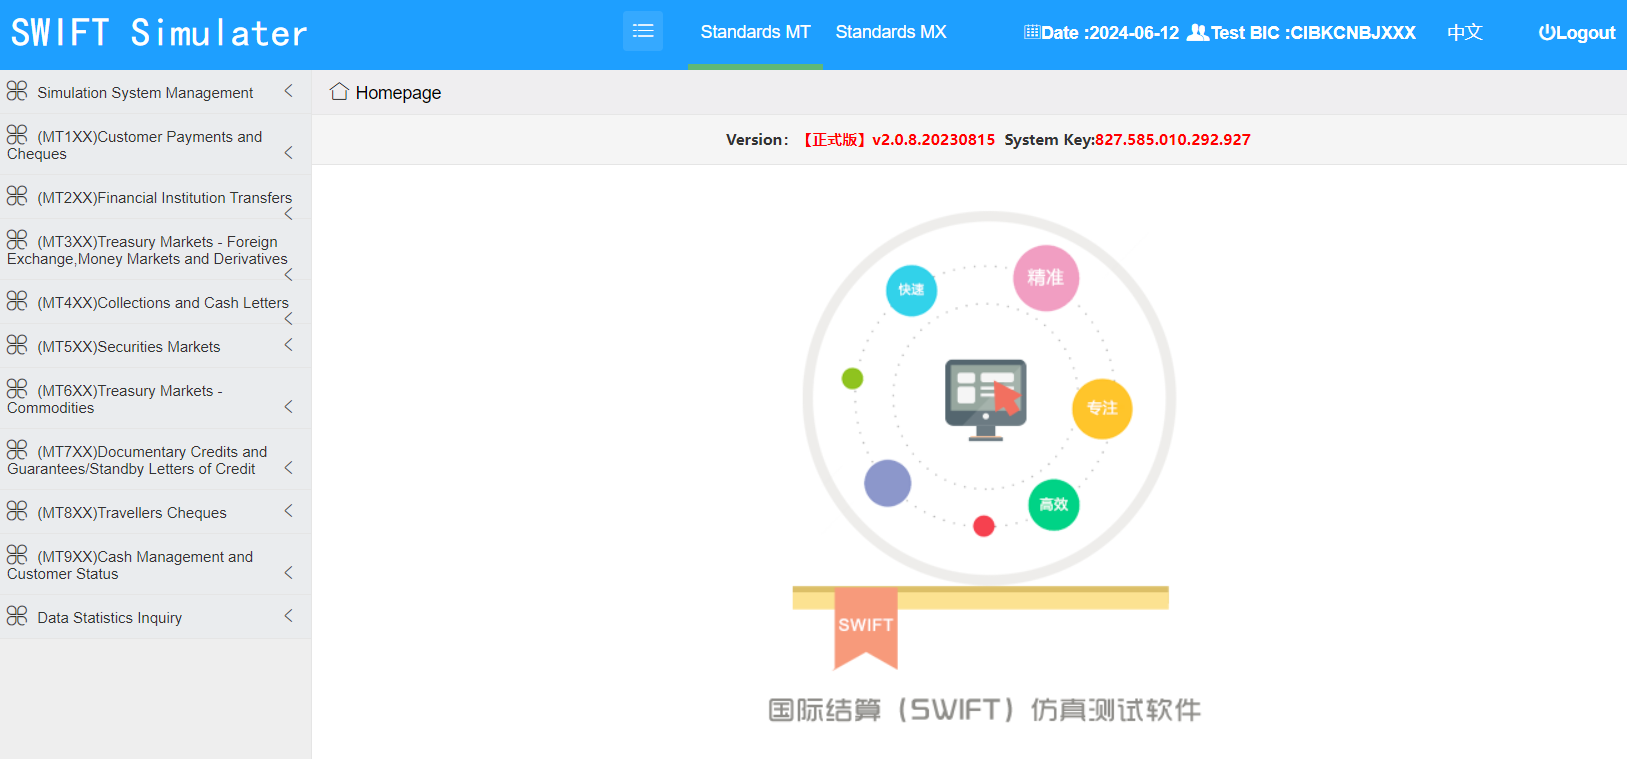Click the Logout power icon
This screenshot has height=759, width=1627.
1547,32
